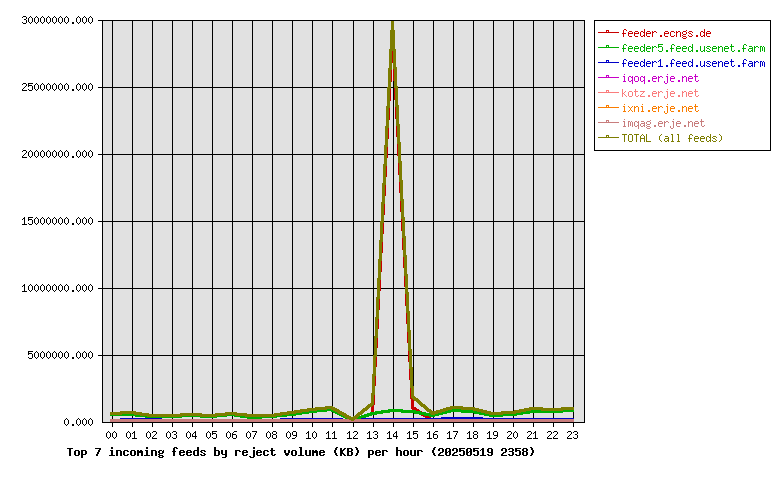780x480 pixels.
Task: Click the red marker beside feeder.ecngs.de
Action: 608,32
